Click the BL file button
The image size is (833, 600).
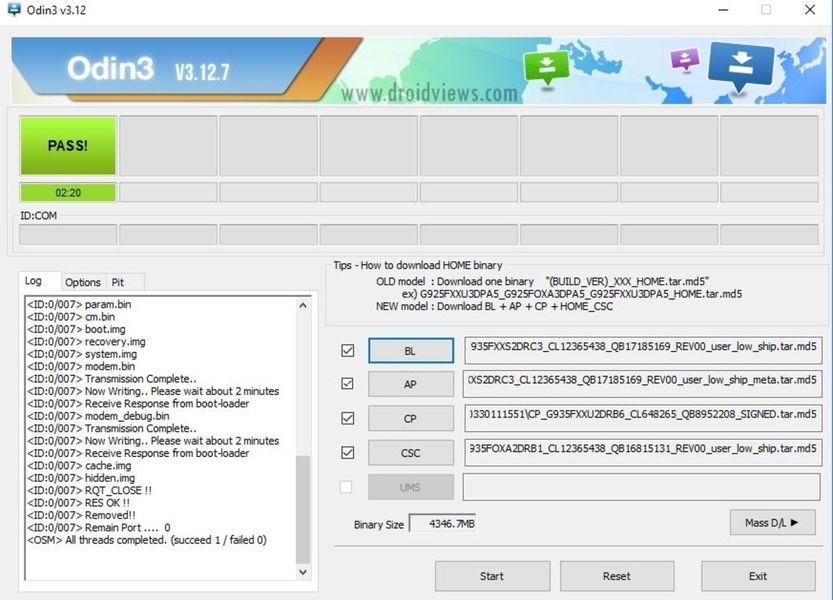(411, 351)
